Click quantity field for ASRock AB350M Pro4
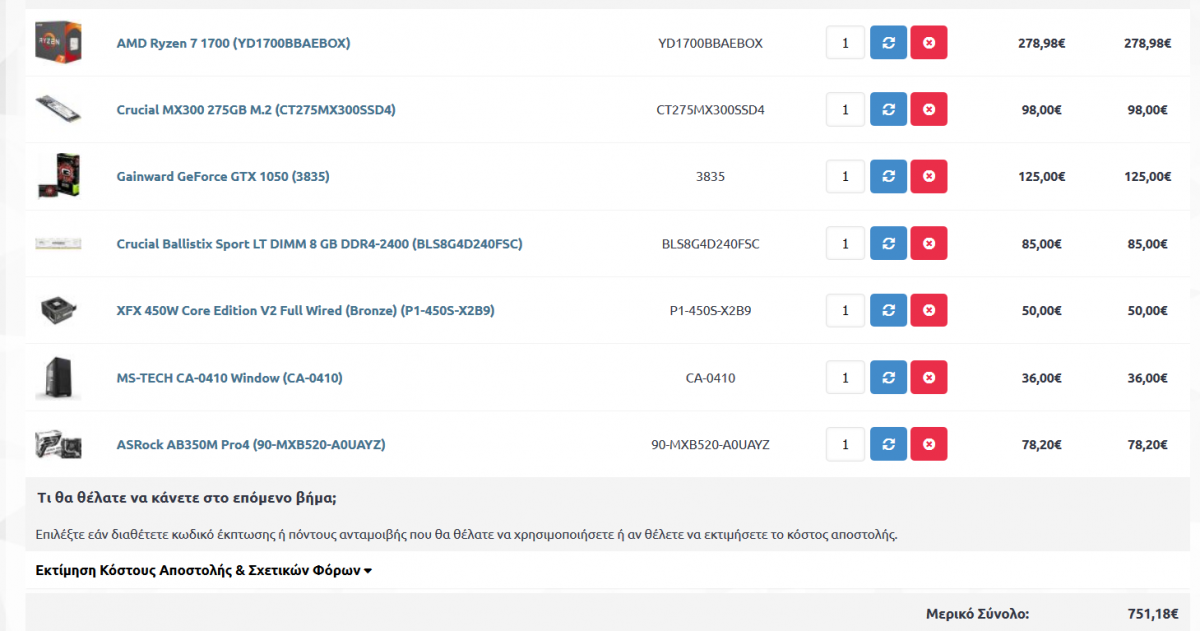This screenshot has width=1200, height=631. coord(846,444)
